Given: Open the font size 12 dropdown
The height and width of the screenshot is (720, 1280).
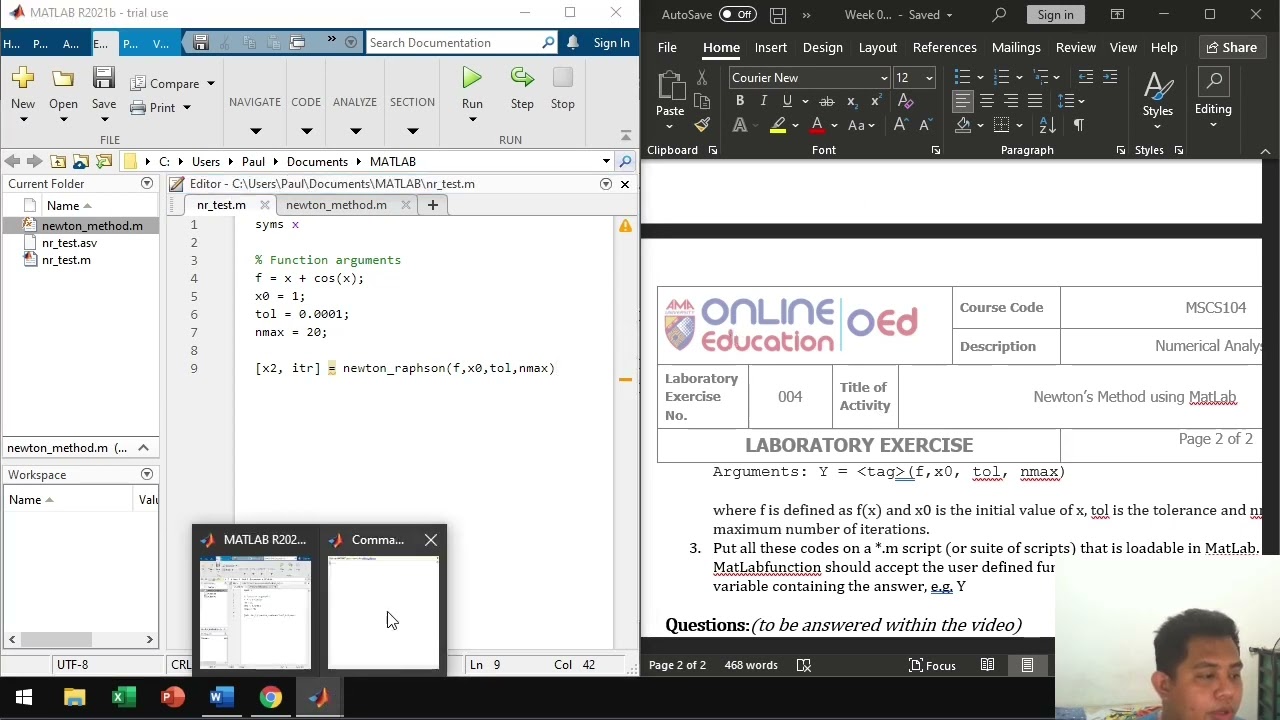Looking at the screenshot, I should point(929,78).
